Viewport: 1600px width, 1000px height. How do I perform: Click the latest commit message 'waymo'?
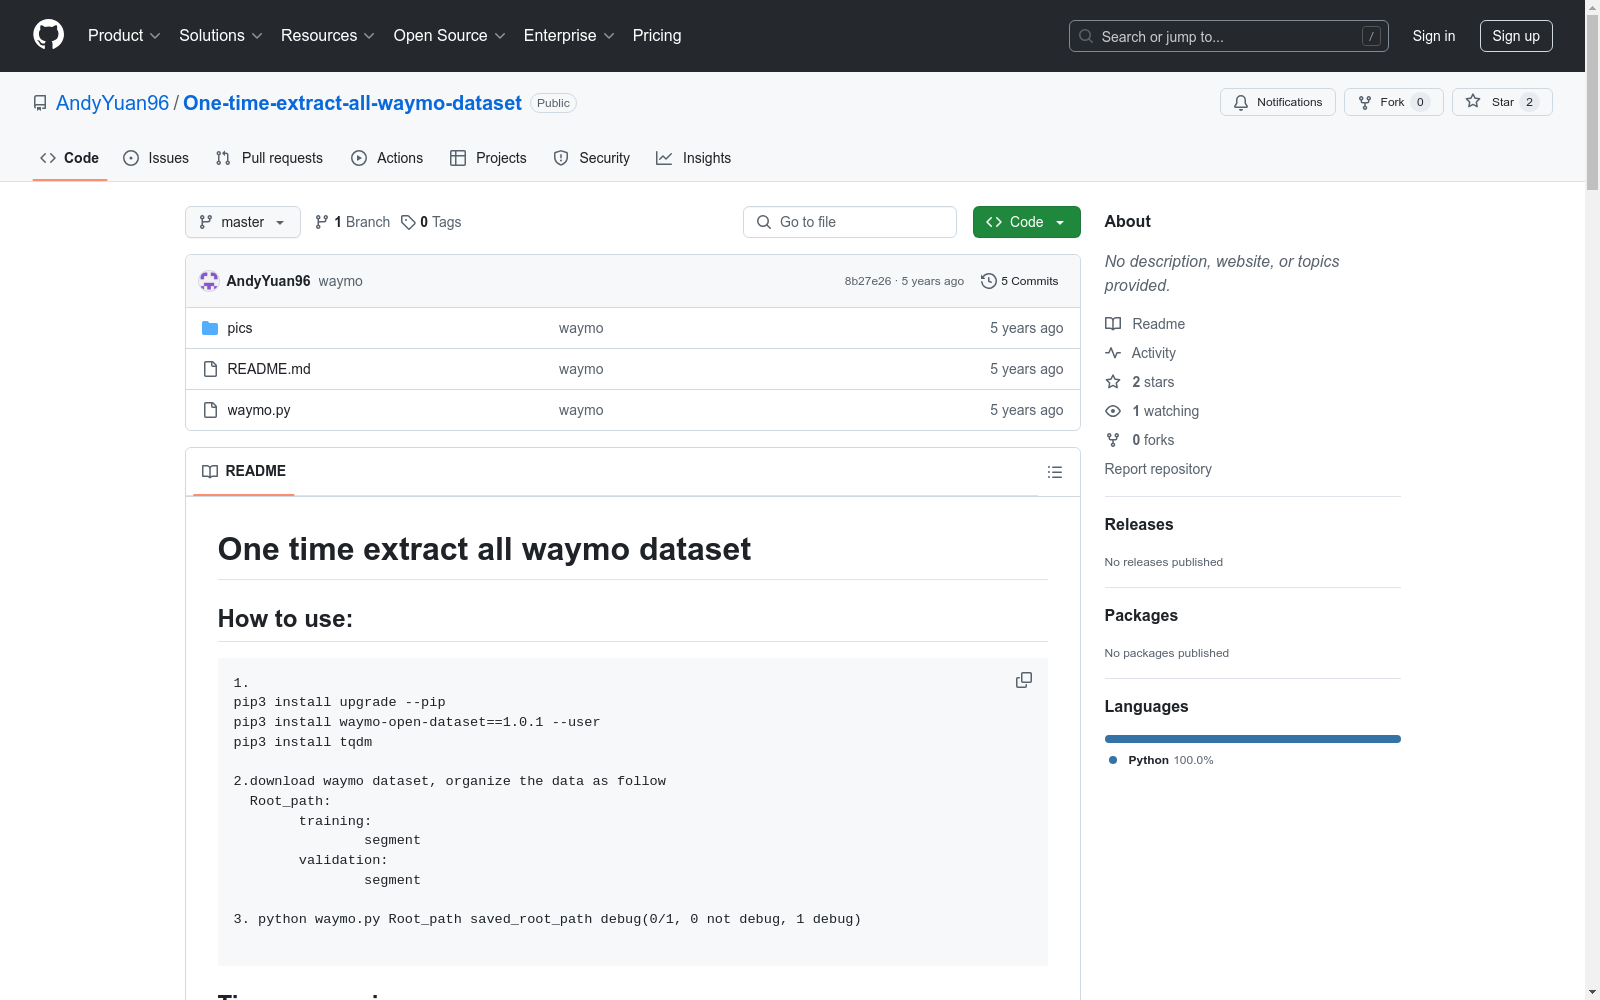click(x=340, y=281)
